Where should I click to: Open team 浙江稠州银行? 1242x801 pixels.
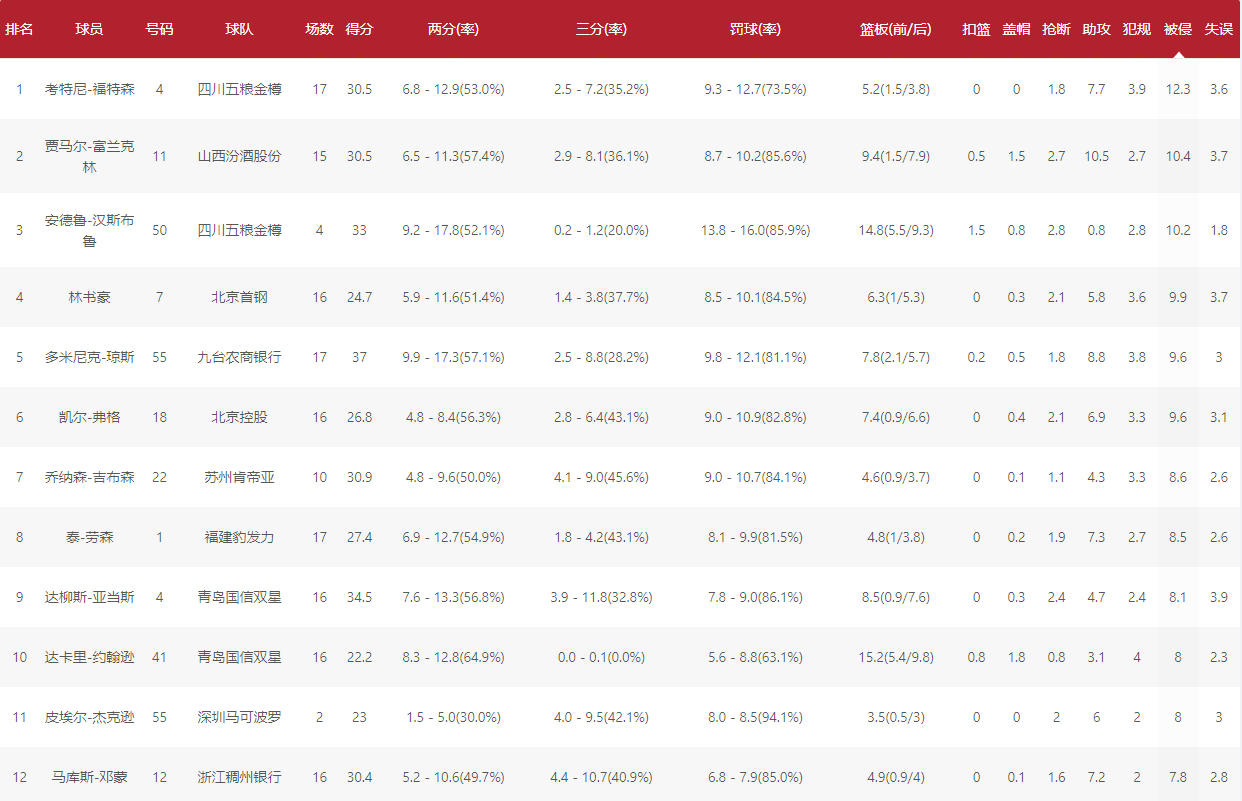pyautogui.click(x=239, y=777)
